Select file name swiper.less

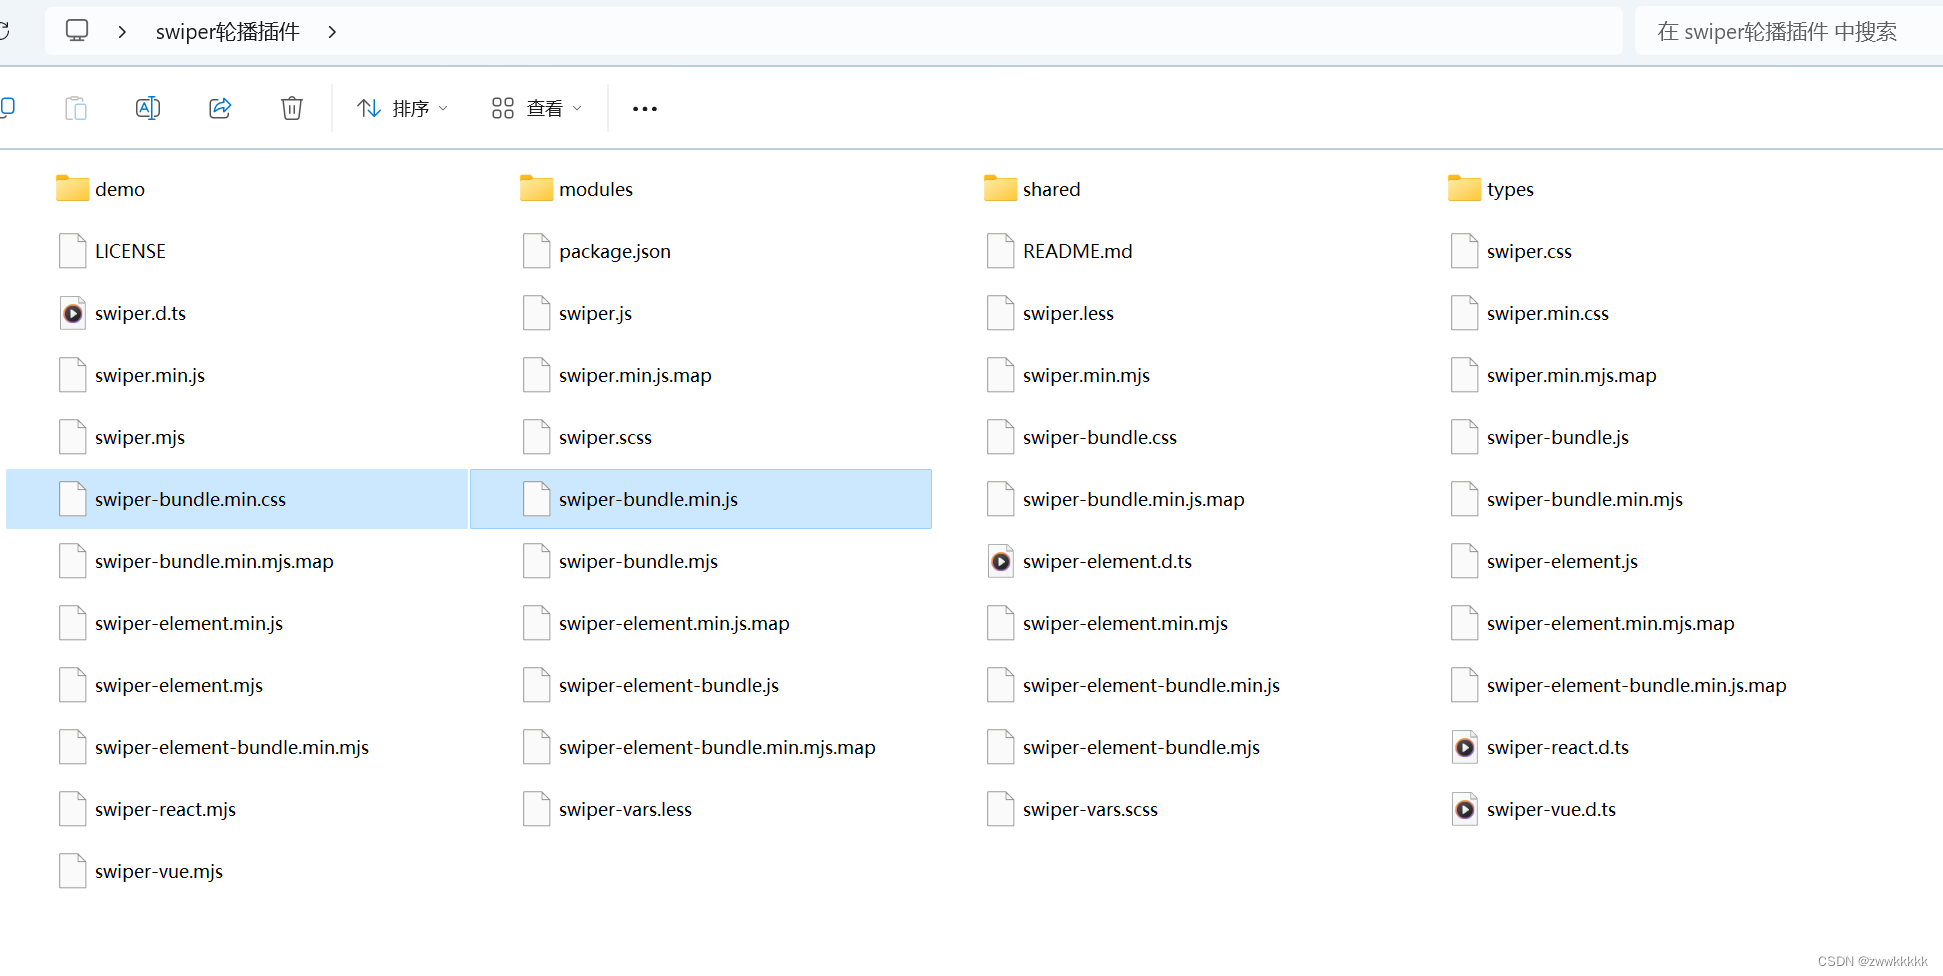tap(1068, 313)
